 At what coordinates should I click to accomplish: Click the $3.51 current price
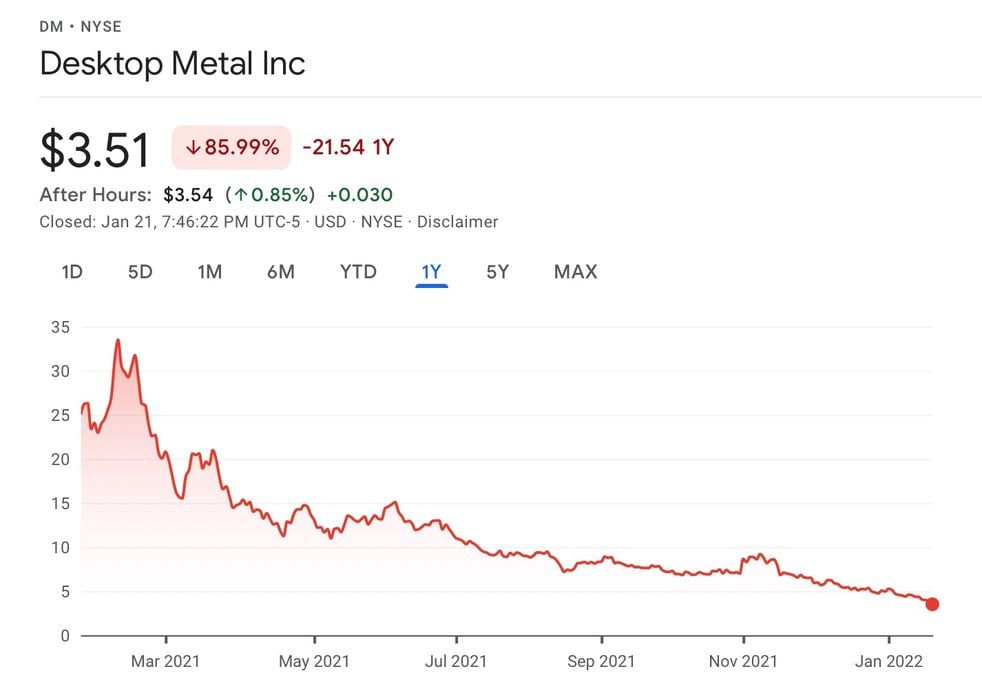pyautogui.click(x=95, y=150)
